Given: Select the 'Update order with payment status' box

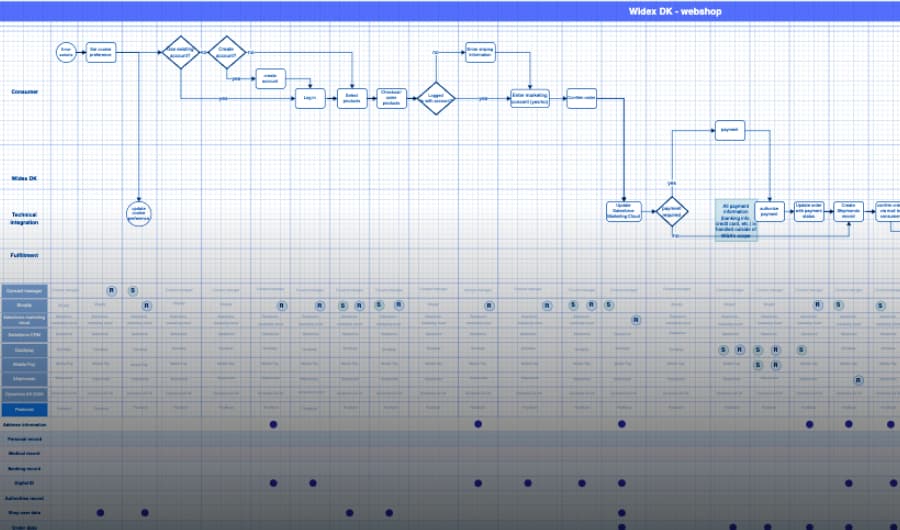Looking at the screenshot, I should (x=809, y=211).
